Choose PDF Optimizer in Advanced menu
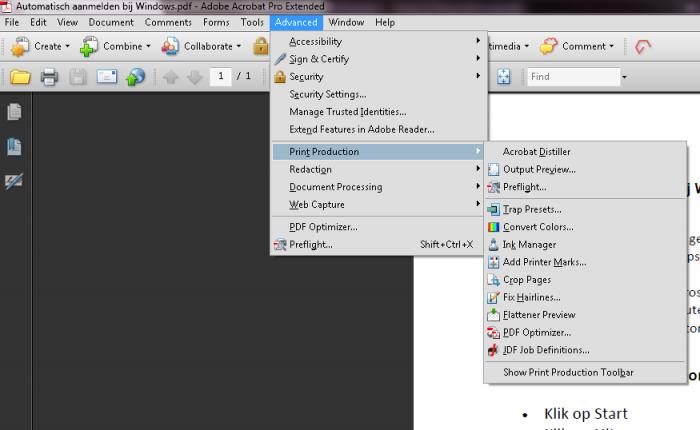Screen dimensions: 700x430 point(378,227)
